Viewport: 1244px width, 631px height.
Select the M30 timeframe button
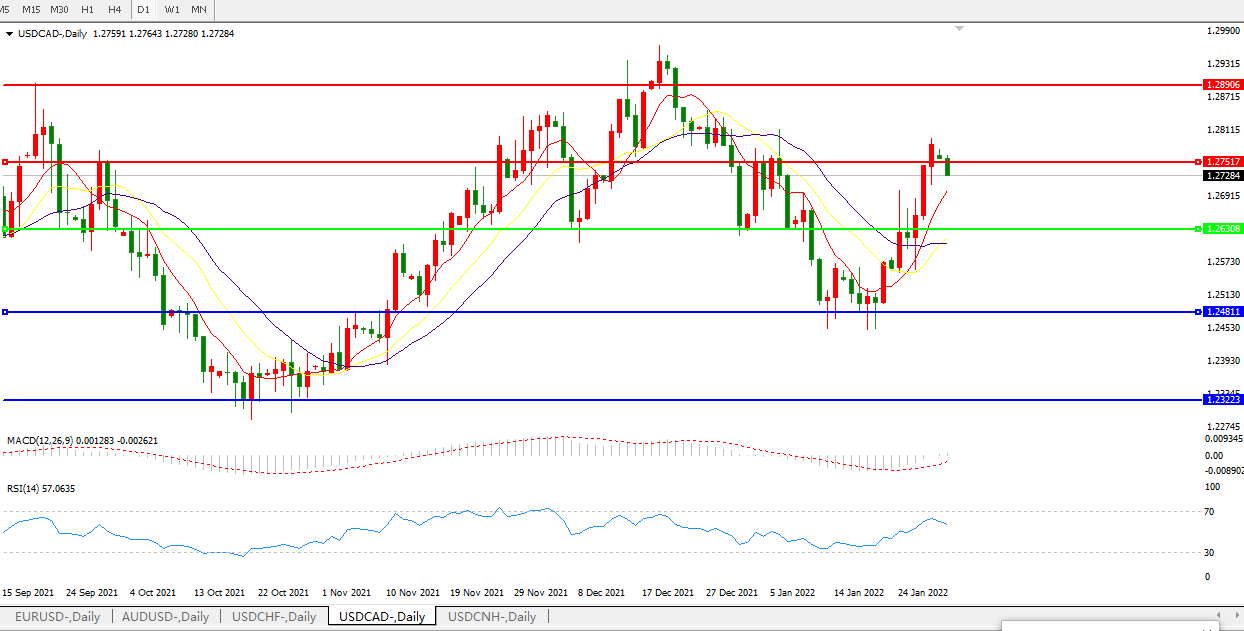pos(59,9)
